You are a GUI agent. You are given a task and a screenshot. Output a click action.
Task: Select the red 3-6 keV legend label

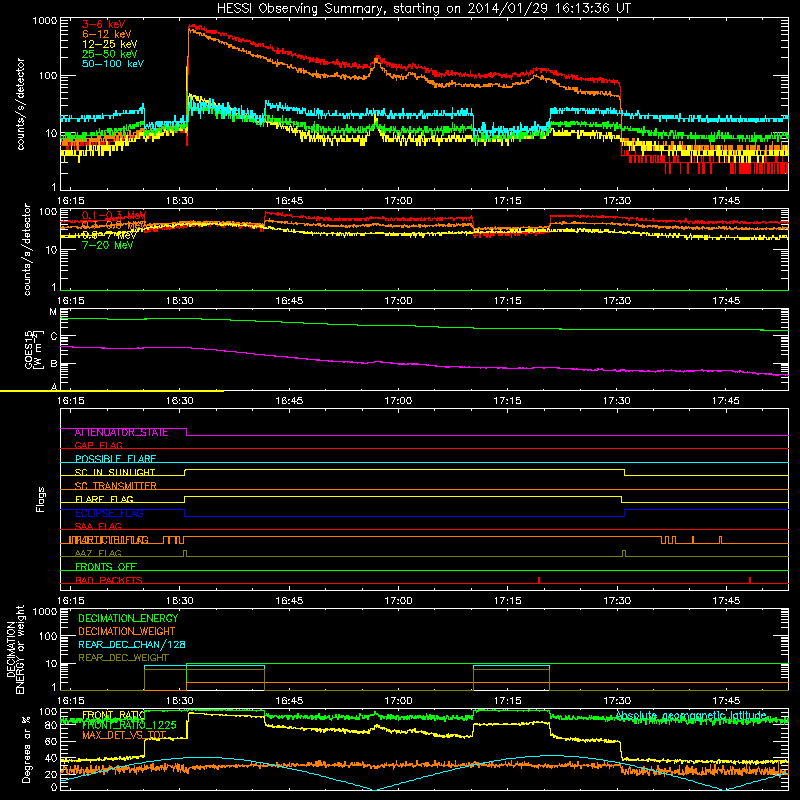coord(104,24)
